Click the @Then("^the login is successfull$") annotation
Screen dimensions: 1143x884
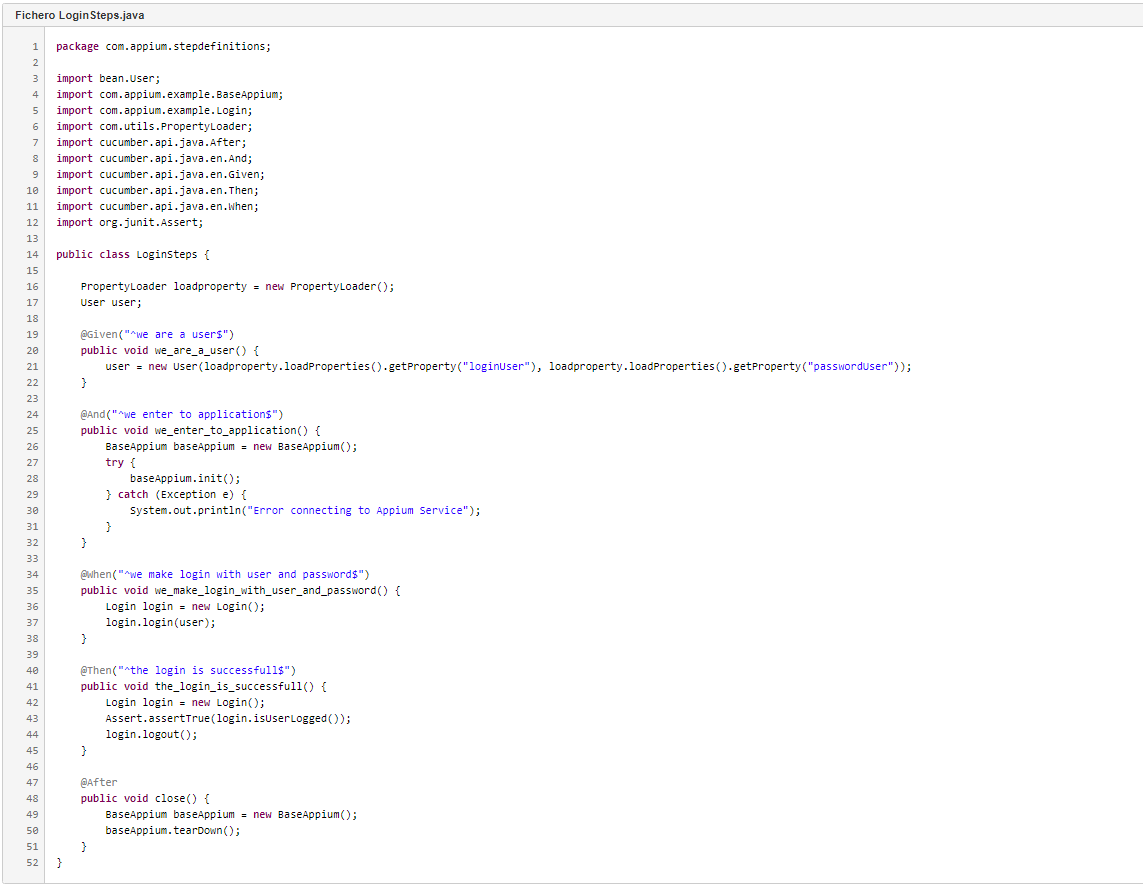click(x=188, y=670)
